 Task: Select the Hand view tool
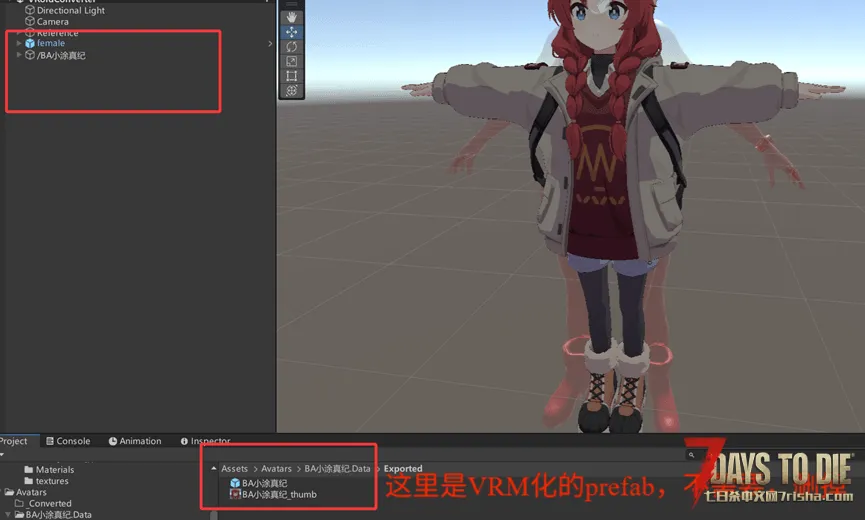click(x=292, y=17)
